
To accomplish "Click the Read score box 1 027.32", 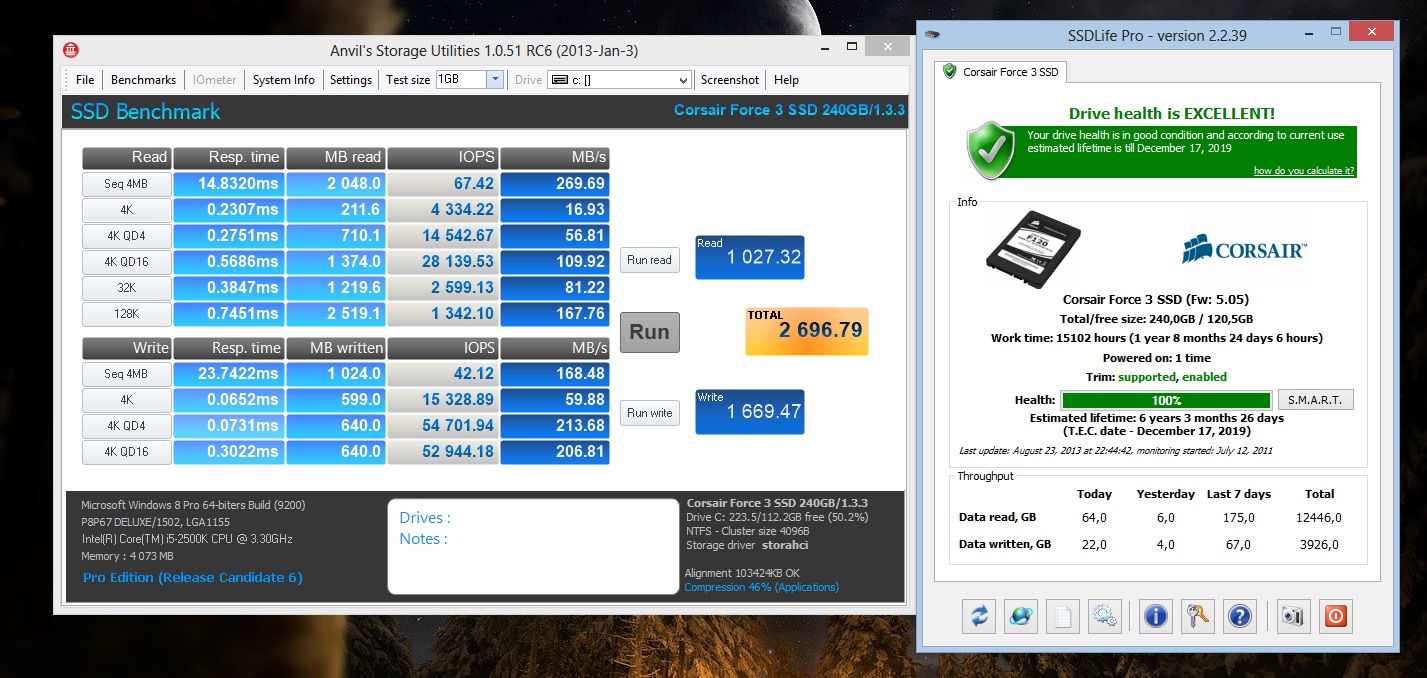I will tap(749, 257).
